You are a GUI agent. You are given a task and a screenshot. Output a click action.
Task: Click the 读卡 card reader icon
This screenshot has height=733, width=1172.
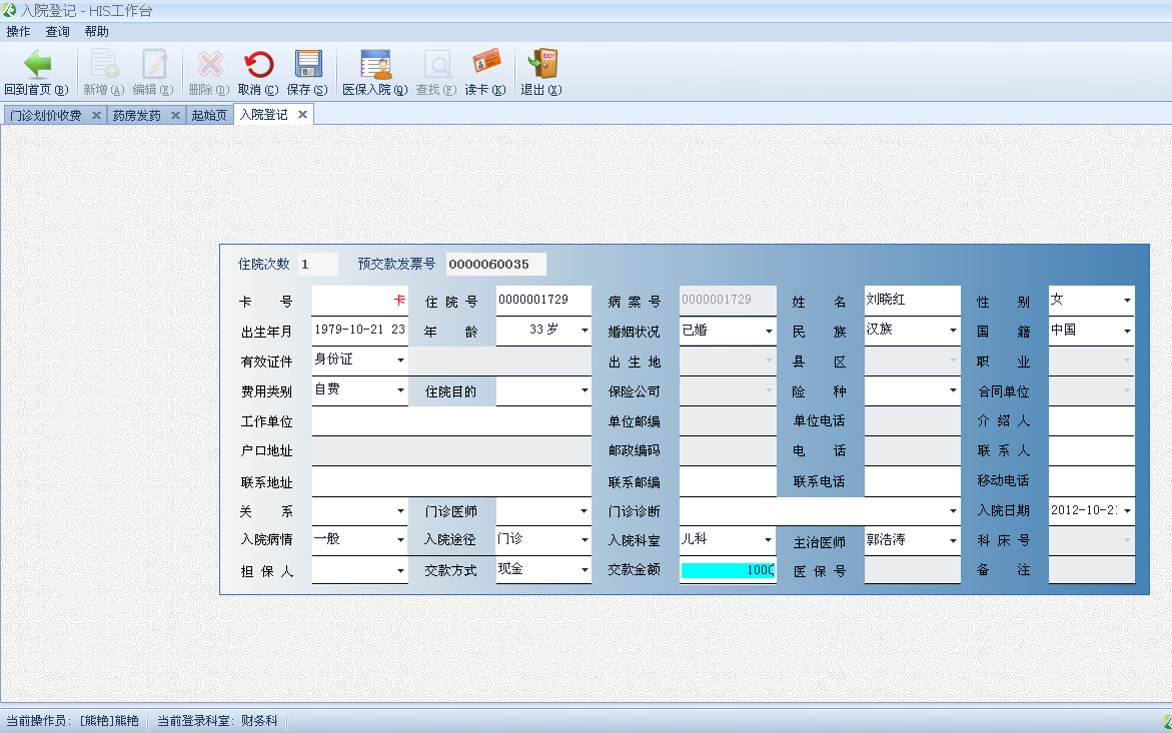click(x=486, y=64)
